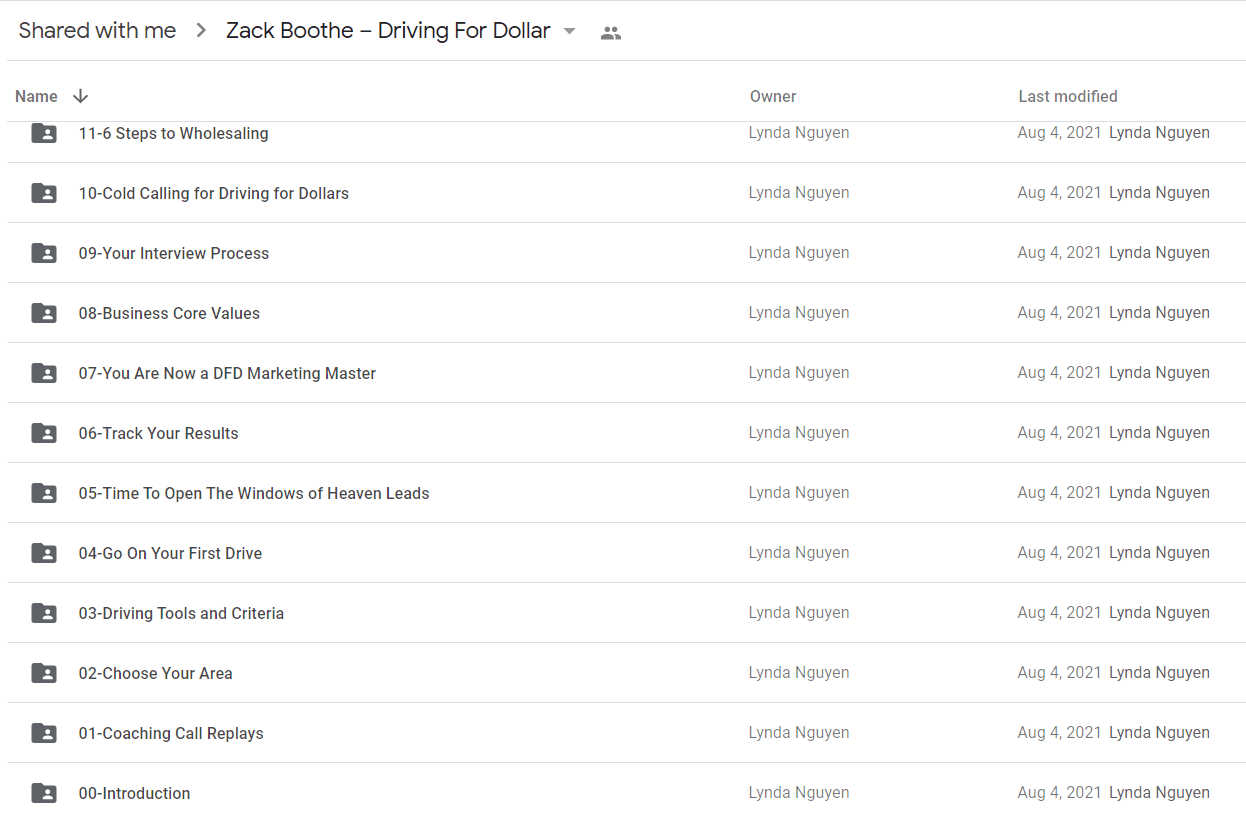This screenshot has width=1246, height=816.
Task: Click the shared people icon in breadcrumb
Action: click(611, 32)
